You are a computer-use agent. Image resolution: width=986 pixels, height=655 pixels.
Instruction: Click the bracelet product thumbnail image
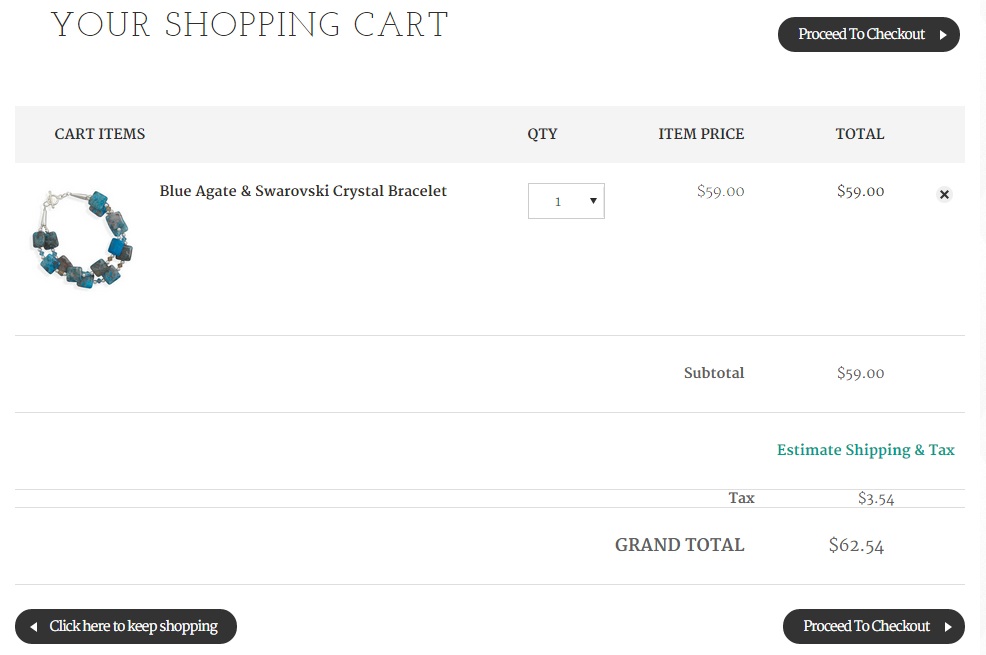(x=81, y=237)
